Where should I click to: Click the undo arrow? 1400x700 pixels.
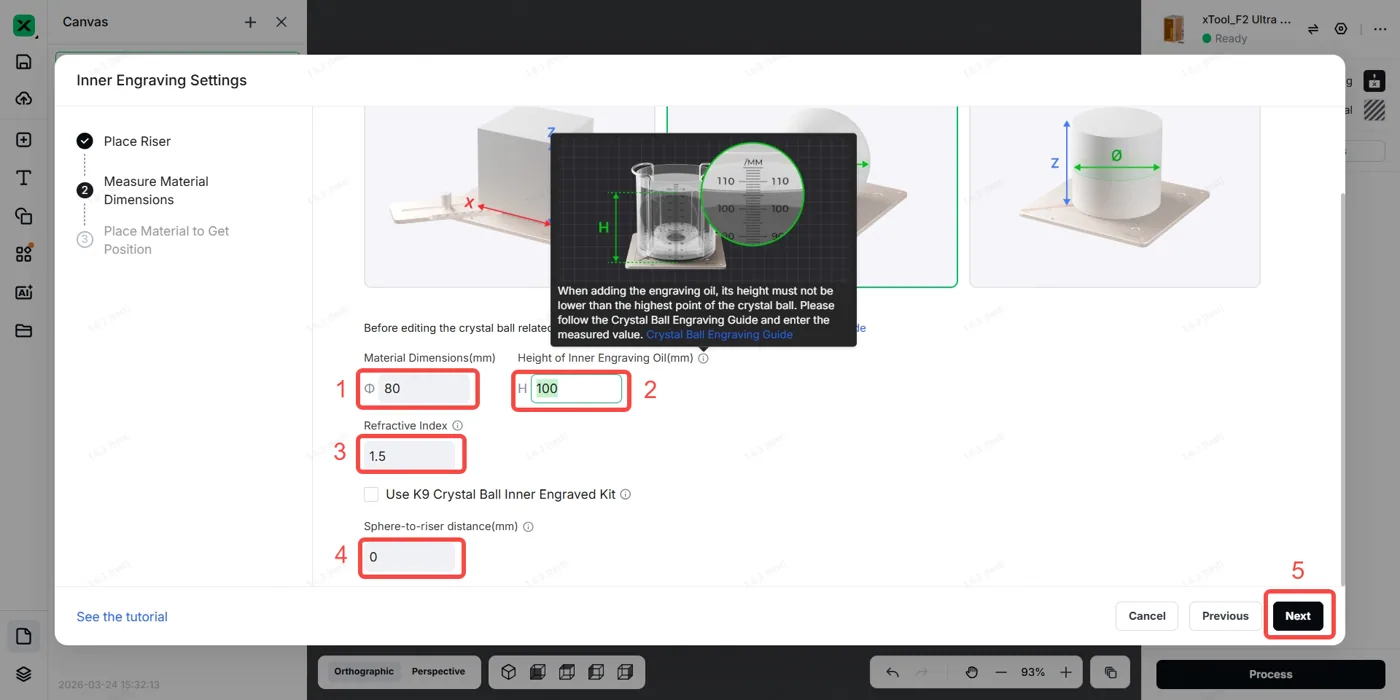(x=892, y=672)
